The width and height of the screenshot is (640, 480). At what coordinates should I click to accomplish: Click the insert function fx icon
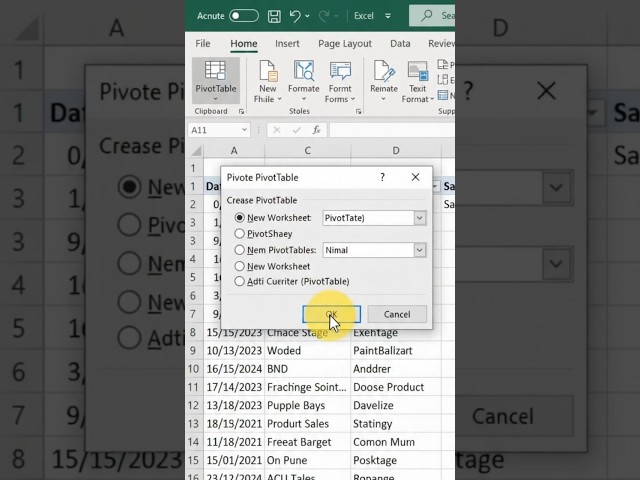[x=316, y=130]
